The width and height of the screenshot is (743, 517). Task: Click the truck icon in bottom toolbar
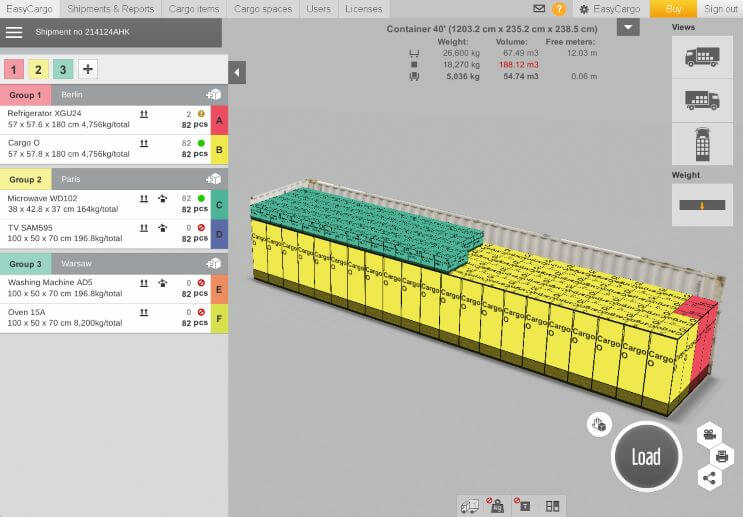coord(470,506)
